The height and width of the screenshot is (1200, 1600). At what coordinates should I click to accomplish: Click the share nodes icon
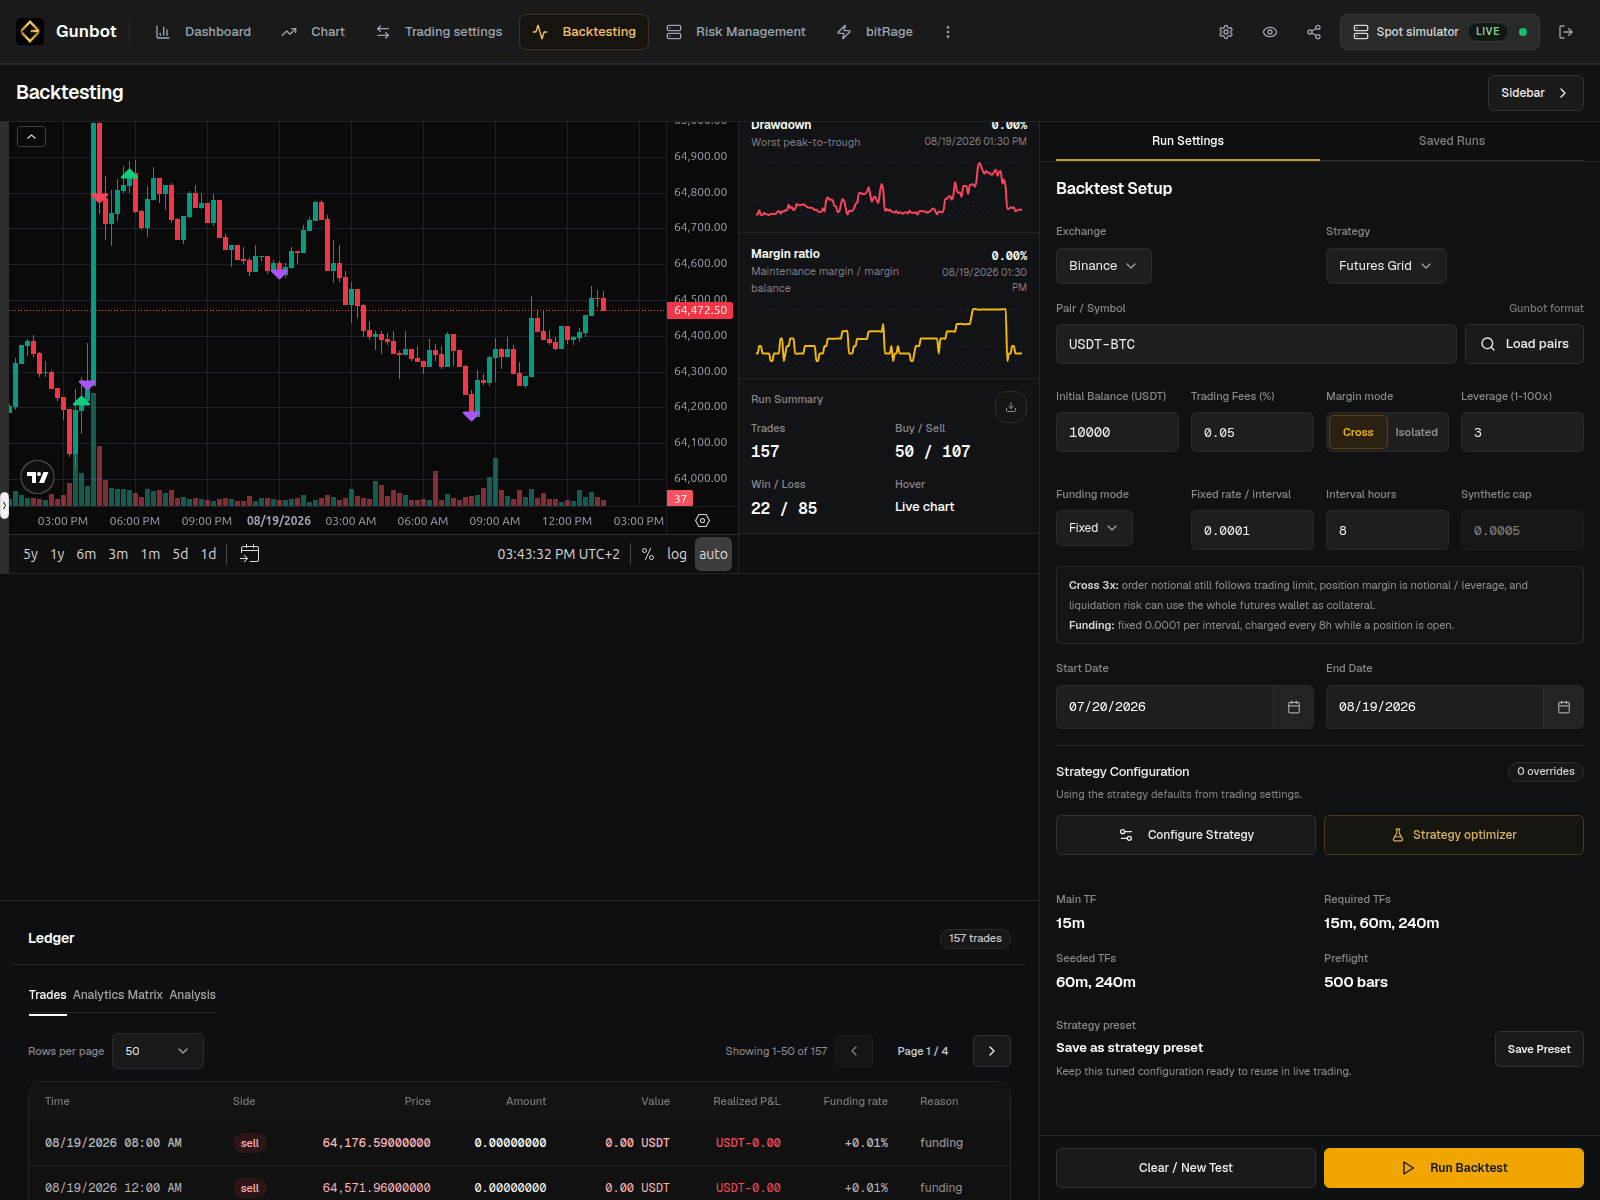tap(1314, 32)
